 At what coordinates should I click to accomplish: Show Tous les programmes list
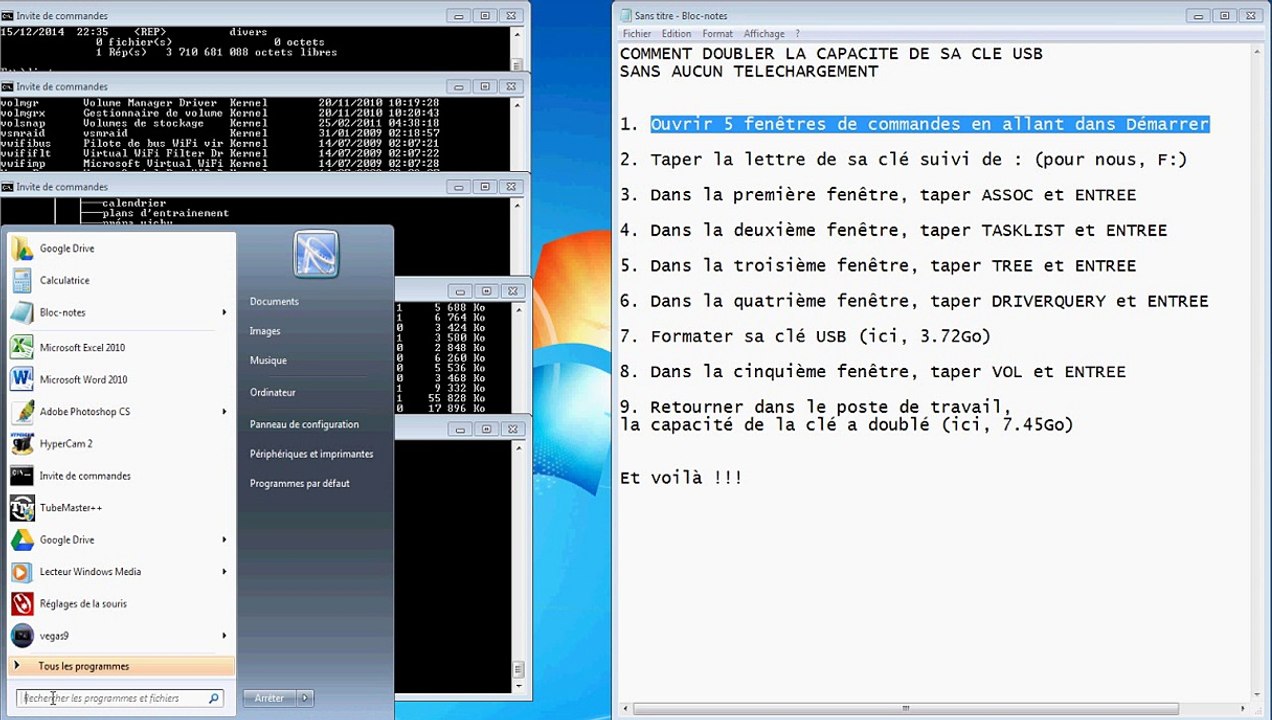84,667
